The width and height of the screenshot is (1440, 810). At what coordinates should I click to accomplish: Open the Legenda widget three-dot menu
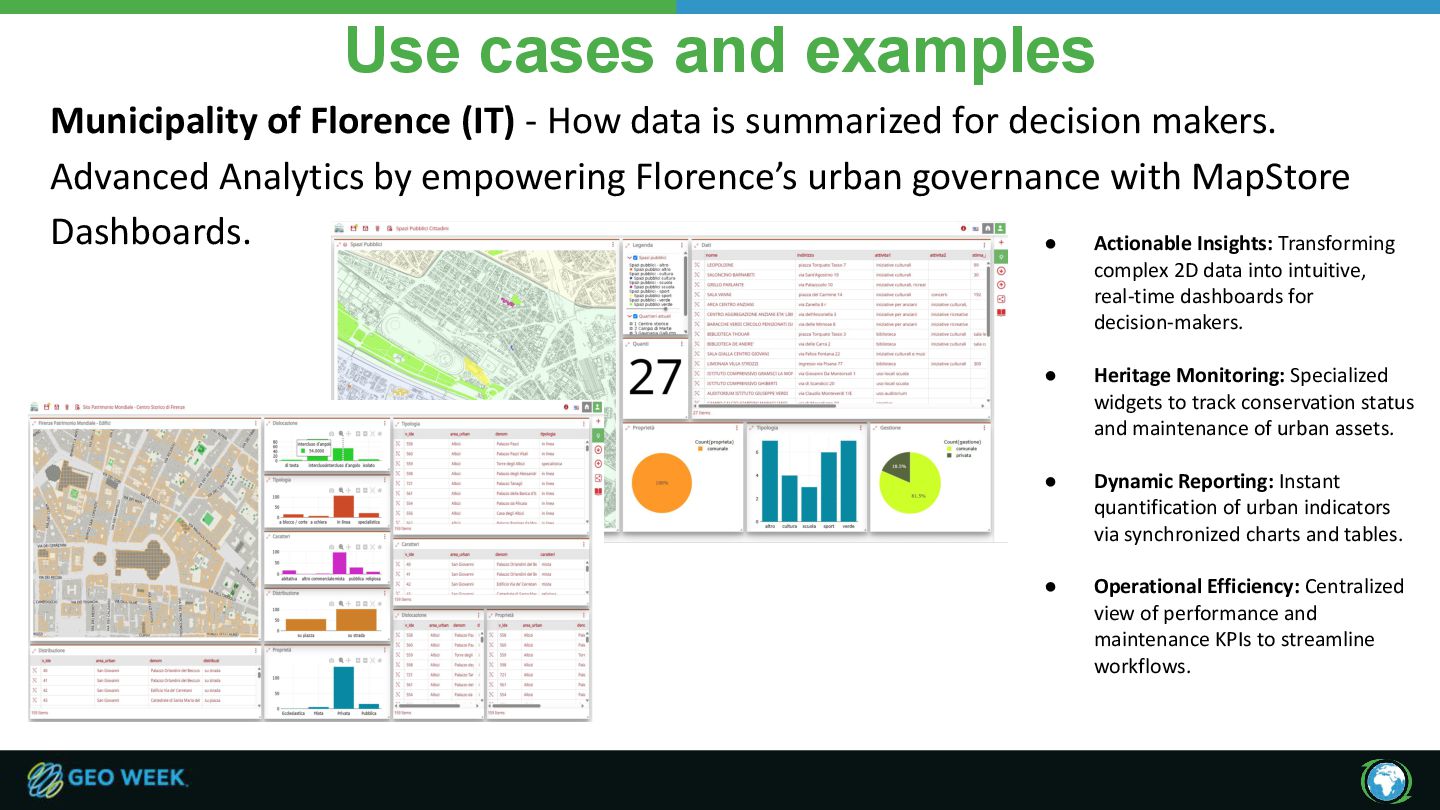coord(682,245)
